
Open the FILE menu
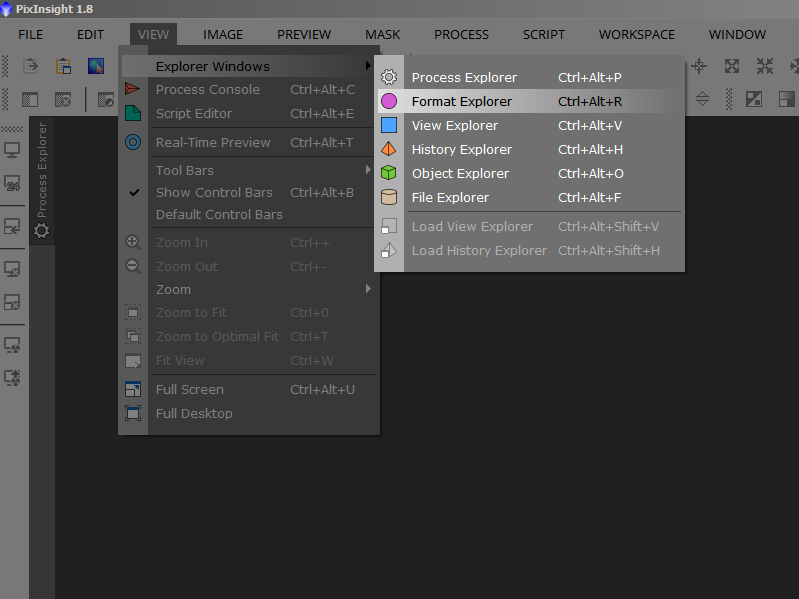pyautogui.click(x=31, y=35)
